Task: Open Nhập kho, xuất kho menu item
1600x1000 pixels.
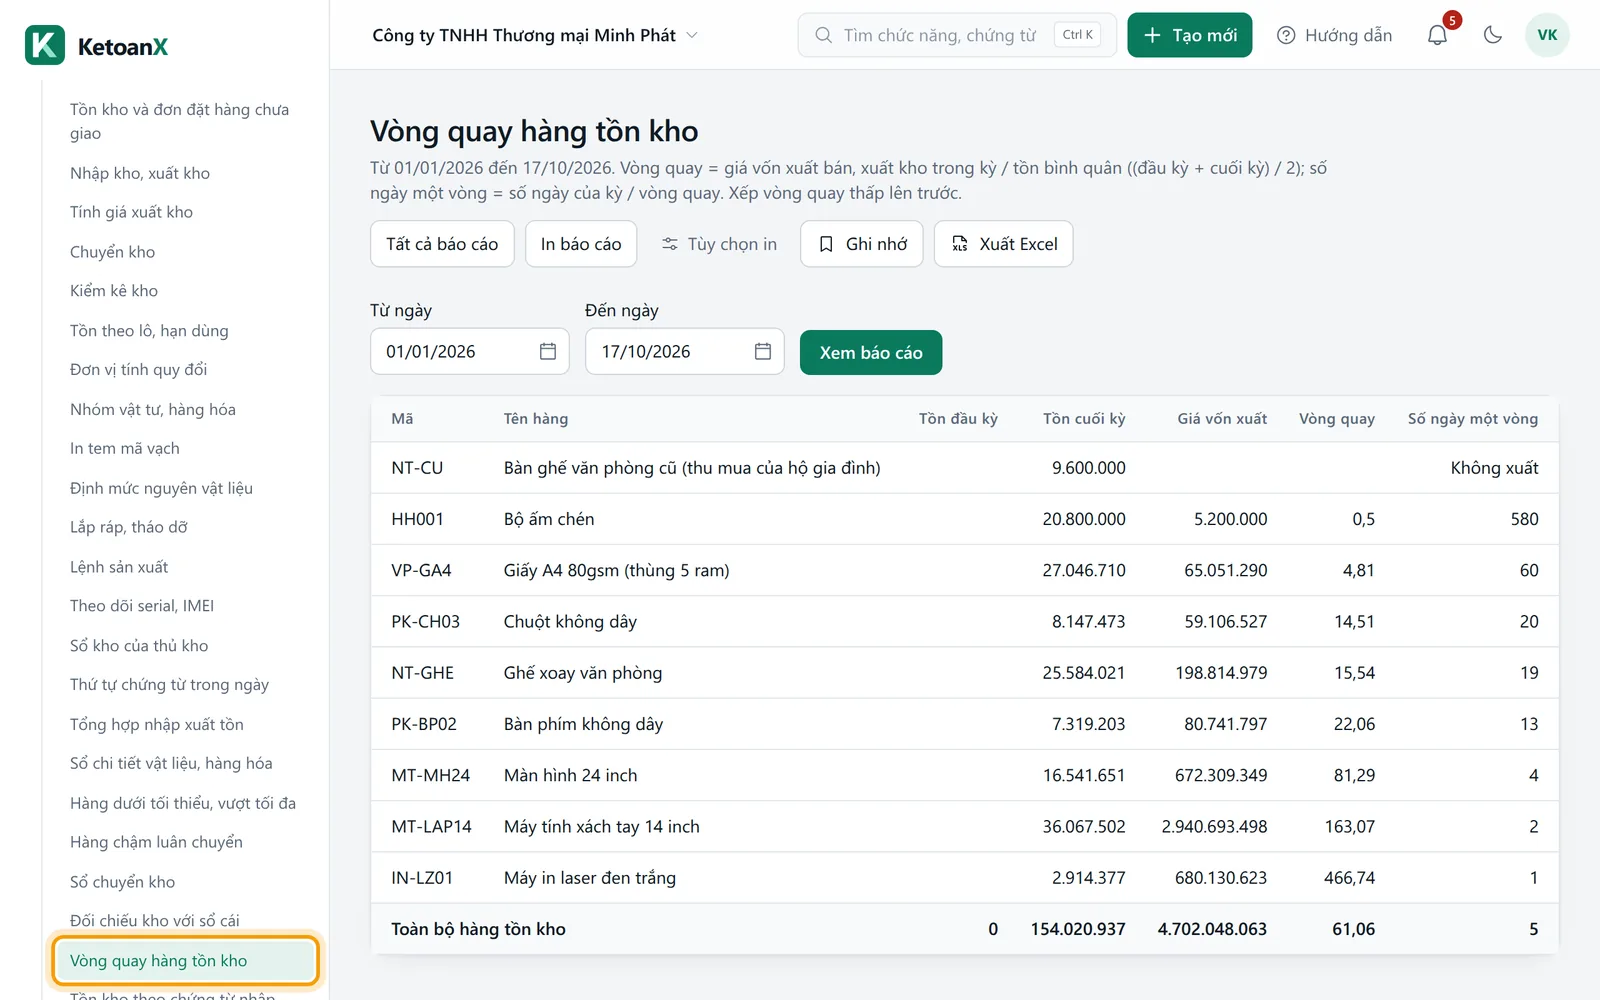Action: pos(140,173)
